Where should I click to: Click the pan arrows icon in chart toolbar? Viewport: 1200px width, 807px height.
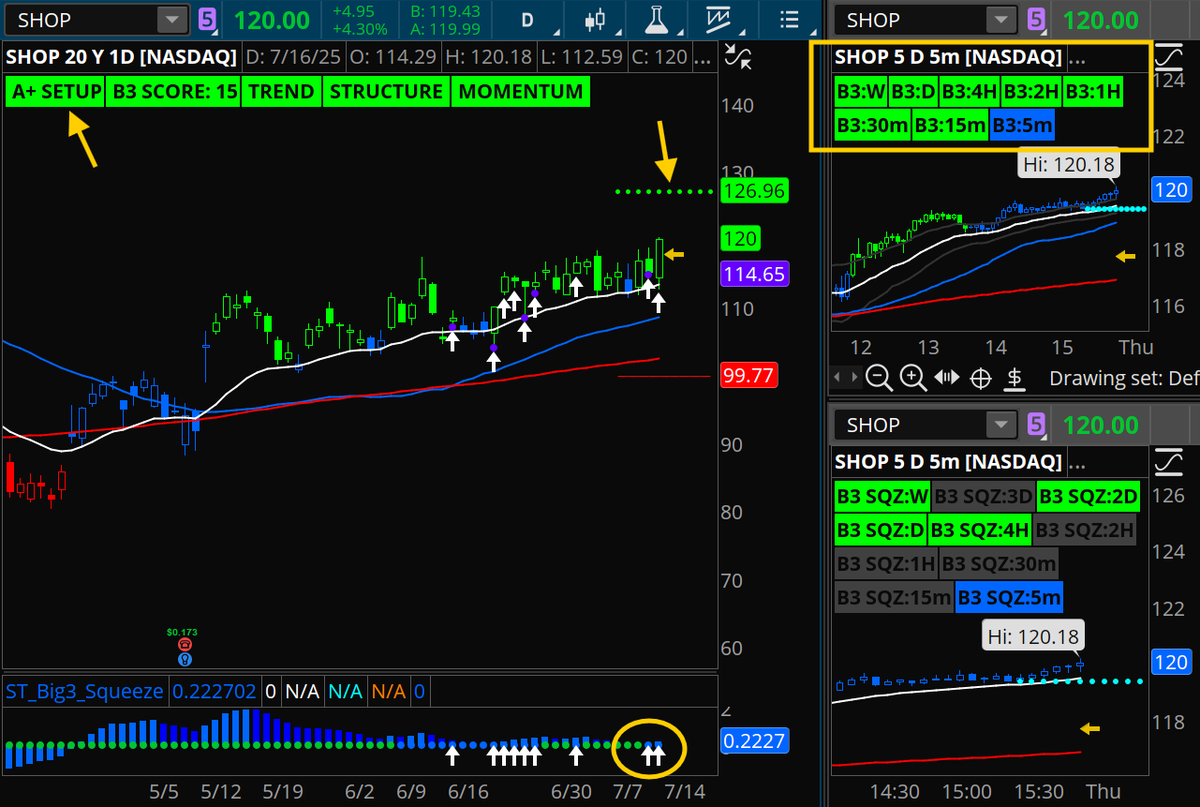tap(946, 377)
